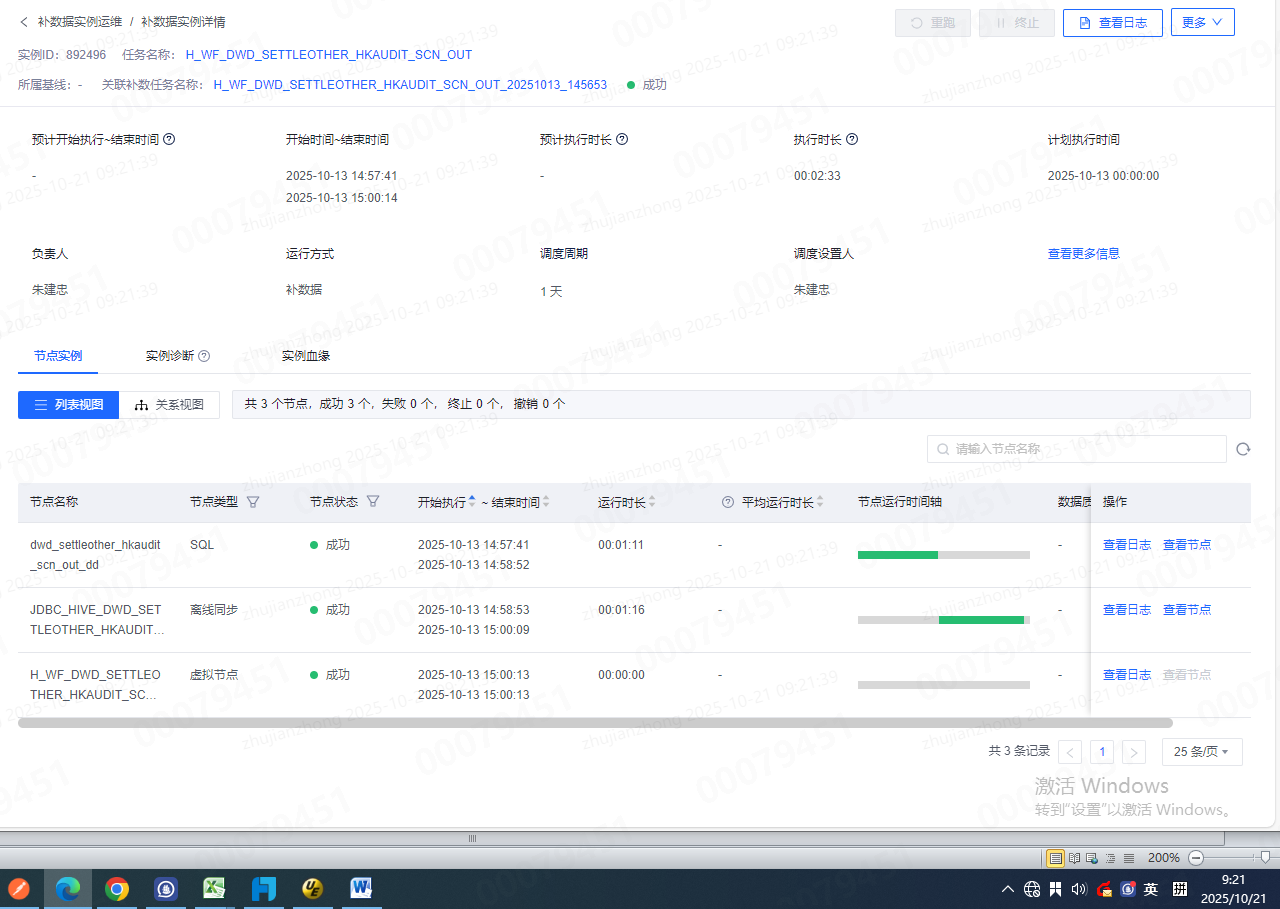This screenshot has width=1280, height=909.
Task: Click the node type filter icon
Action: coord(253,502)
